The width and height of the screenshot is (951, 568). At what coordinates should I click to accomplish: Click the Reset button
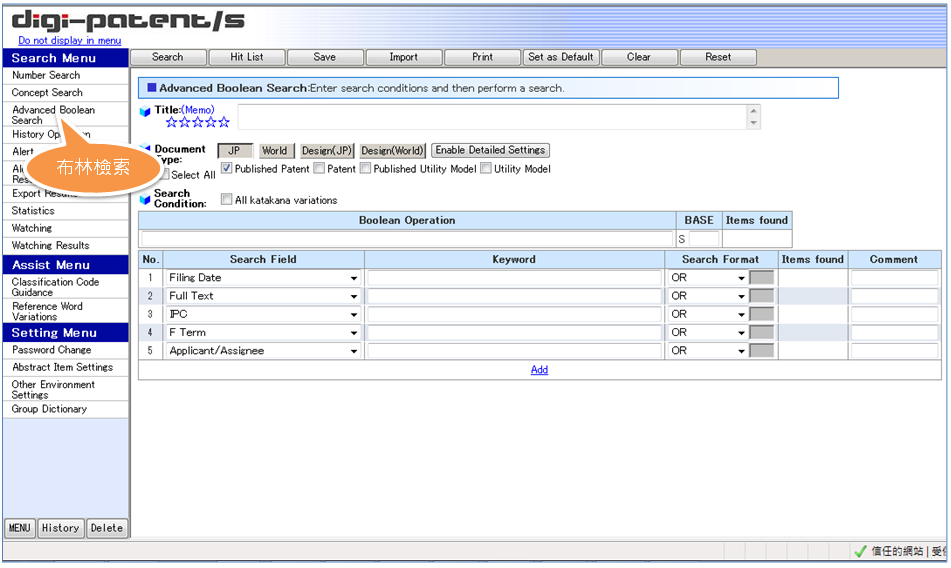718,57
